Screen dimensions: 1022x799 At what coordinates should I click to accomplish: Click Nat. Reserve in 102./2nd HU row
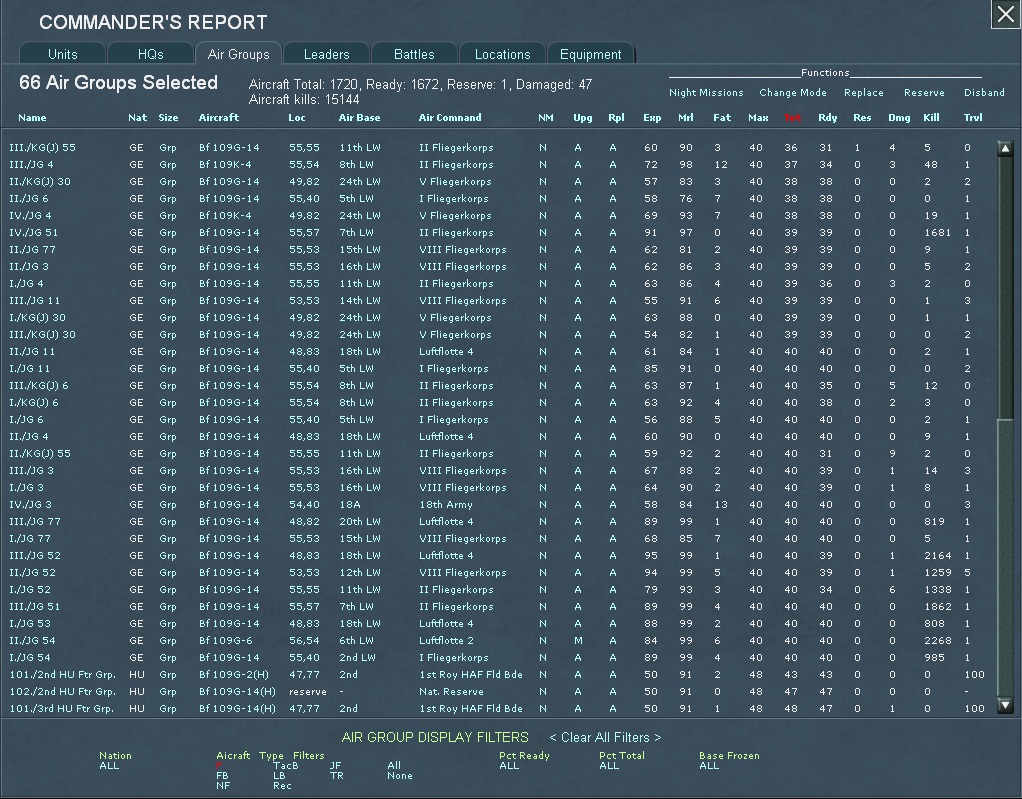pyautogui.click(x=452, y=691)
